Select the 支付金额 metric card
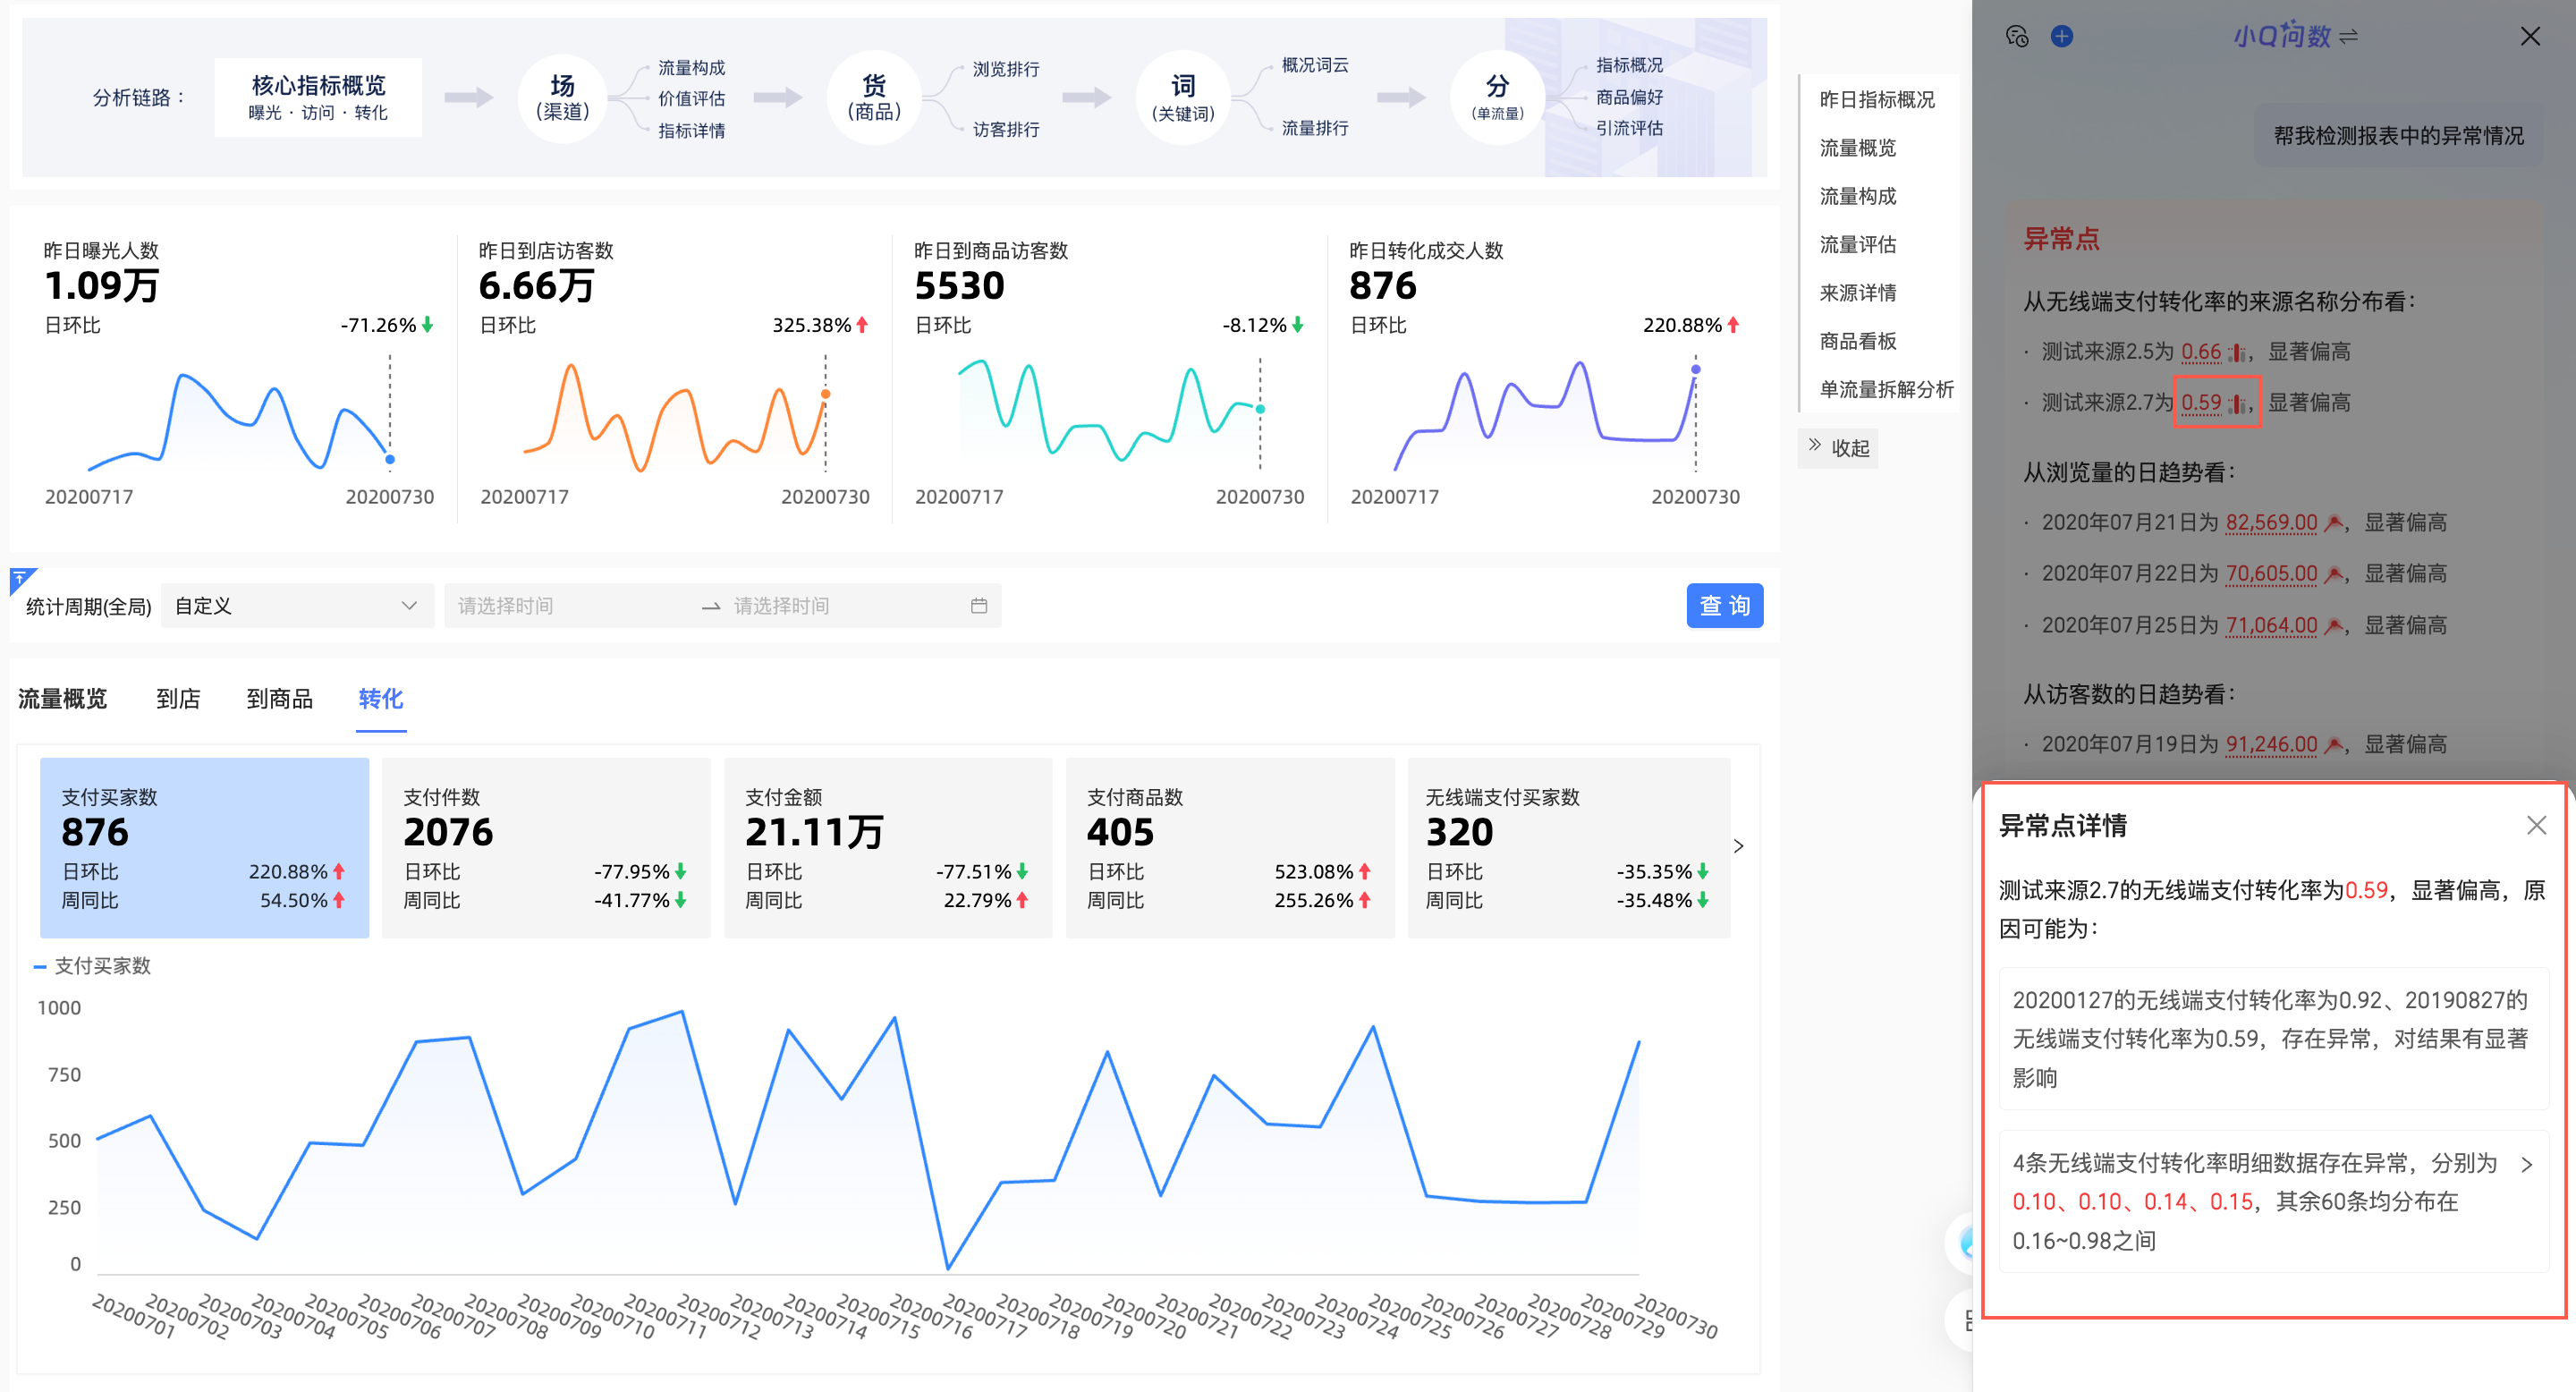 (x=887, y=847)
